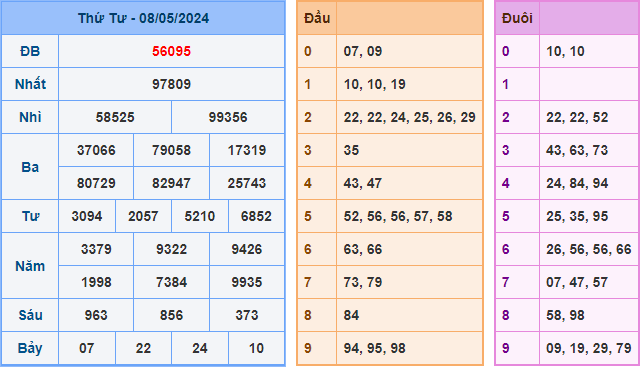Select seventh prize number 07
This screenshot has height=367, width=641.
pos(87,348)
